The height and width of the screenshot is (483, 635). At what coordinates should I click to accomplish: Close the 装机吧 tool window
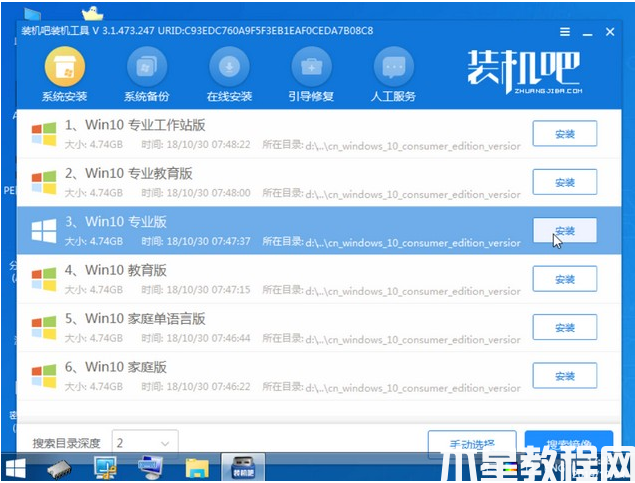tap(610, 32)
